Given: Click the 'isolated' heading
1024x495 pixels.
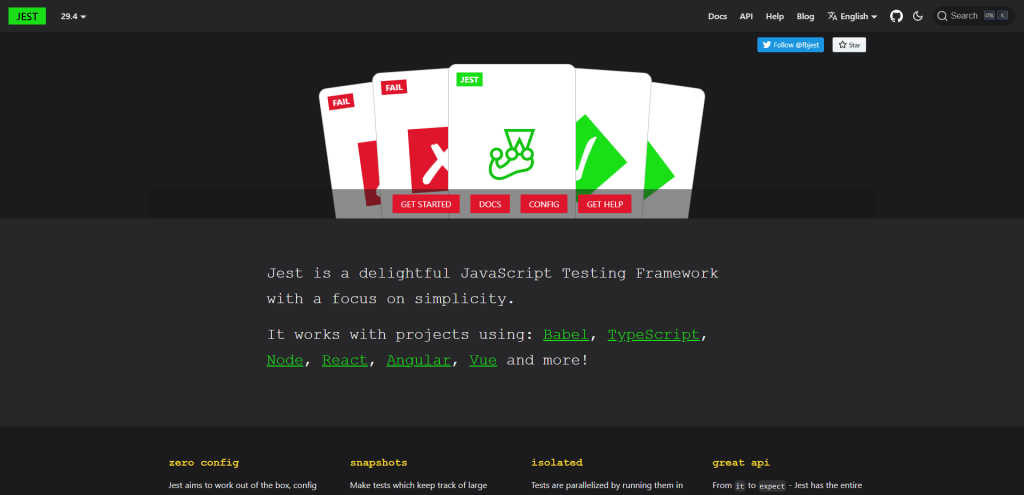Looking at the screenshot, I should point(557,462).
